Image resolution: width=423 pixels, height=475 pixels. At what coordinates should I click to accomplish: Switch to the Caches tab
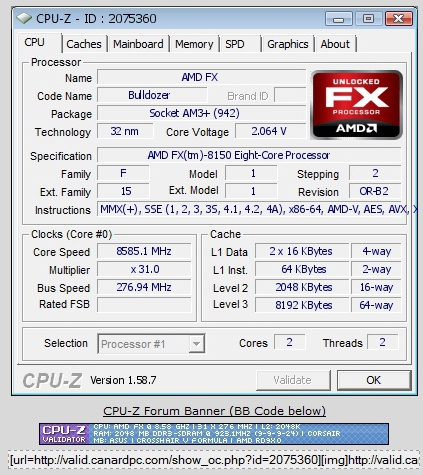click(x=84, y=44)
